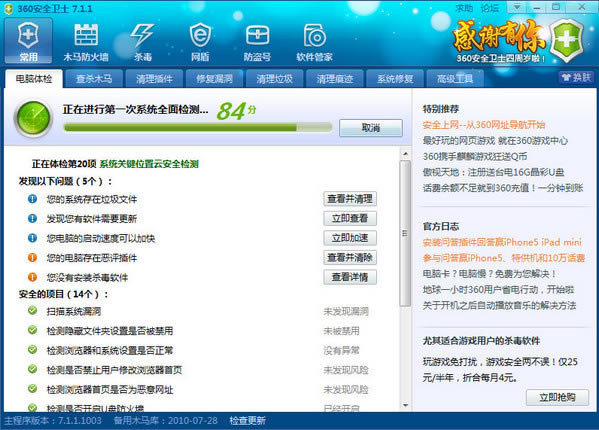Click green check beside 检测隐藏文件夹设置是否被禁用
This screenshot has width=599, height=430.
(32, 330)
